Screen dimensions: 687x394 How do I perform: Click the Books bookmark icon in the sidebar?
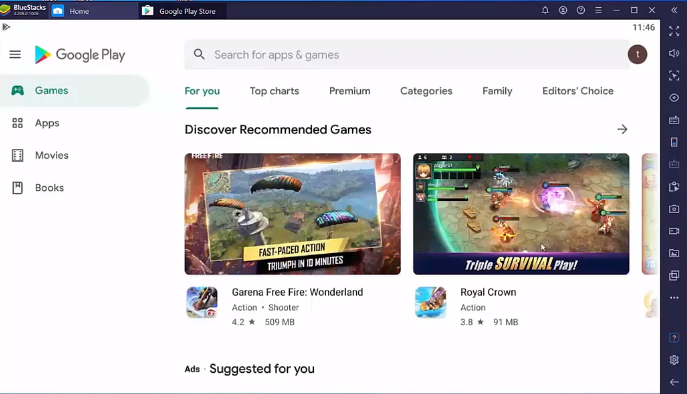tap(18, 188)
